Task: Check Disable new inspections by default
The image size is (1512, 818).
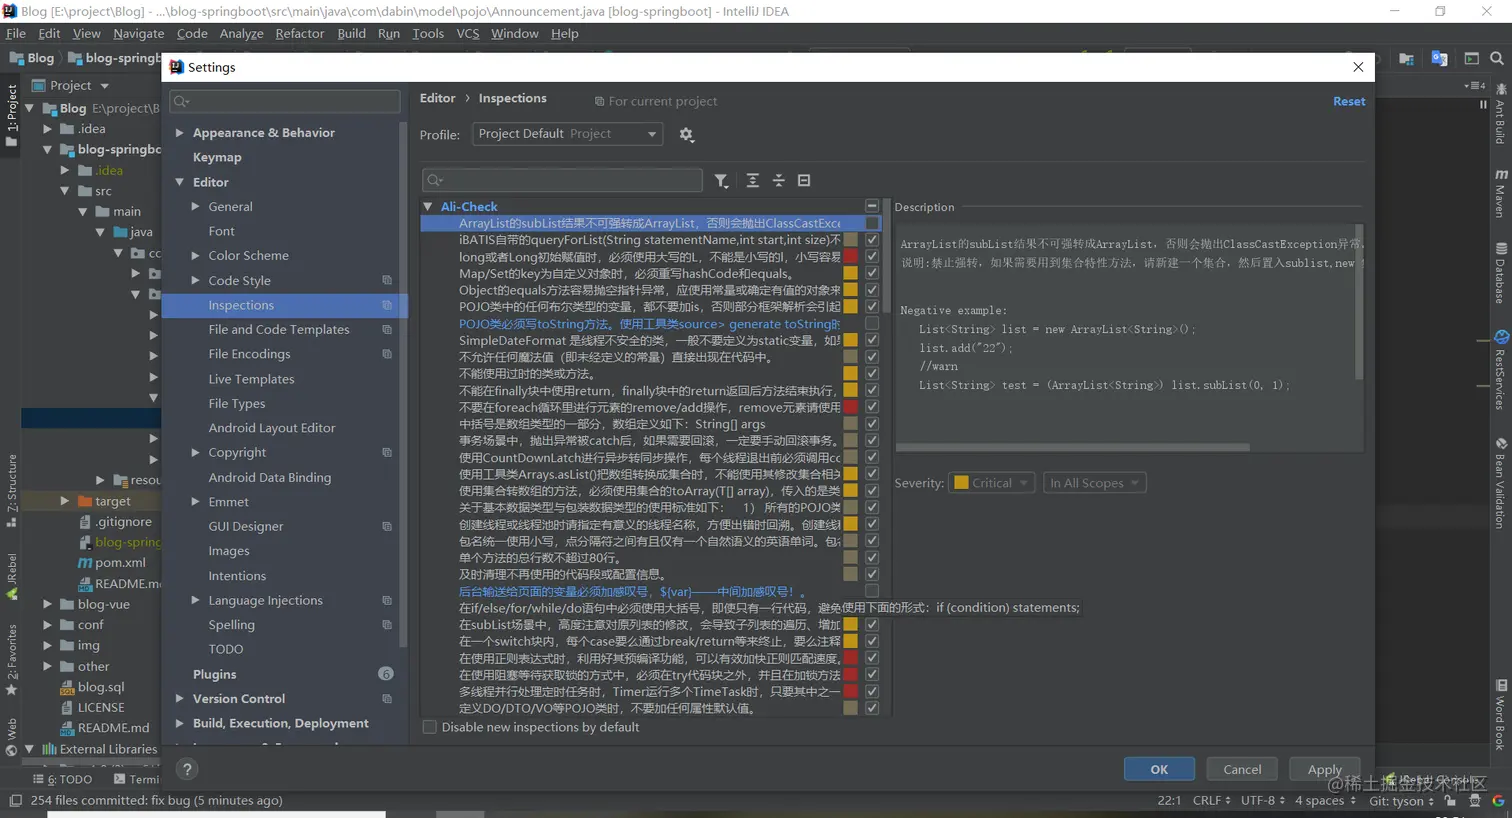Action: [430, 727]
